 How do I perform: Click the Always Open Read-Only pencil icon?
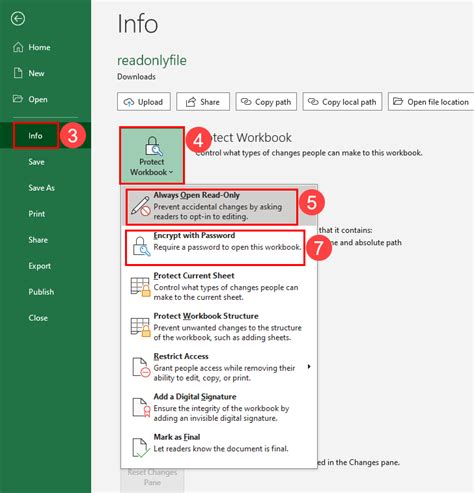(140, 206)
